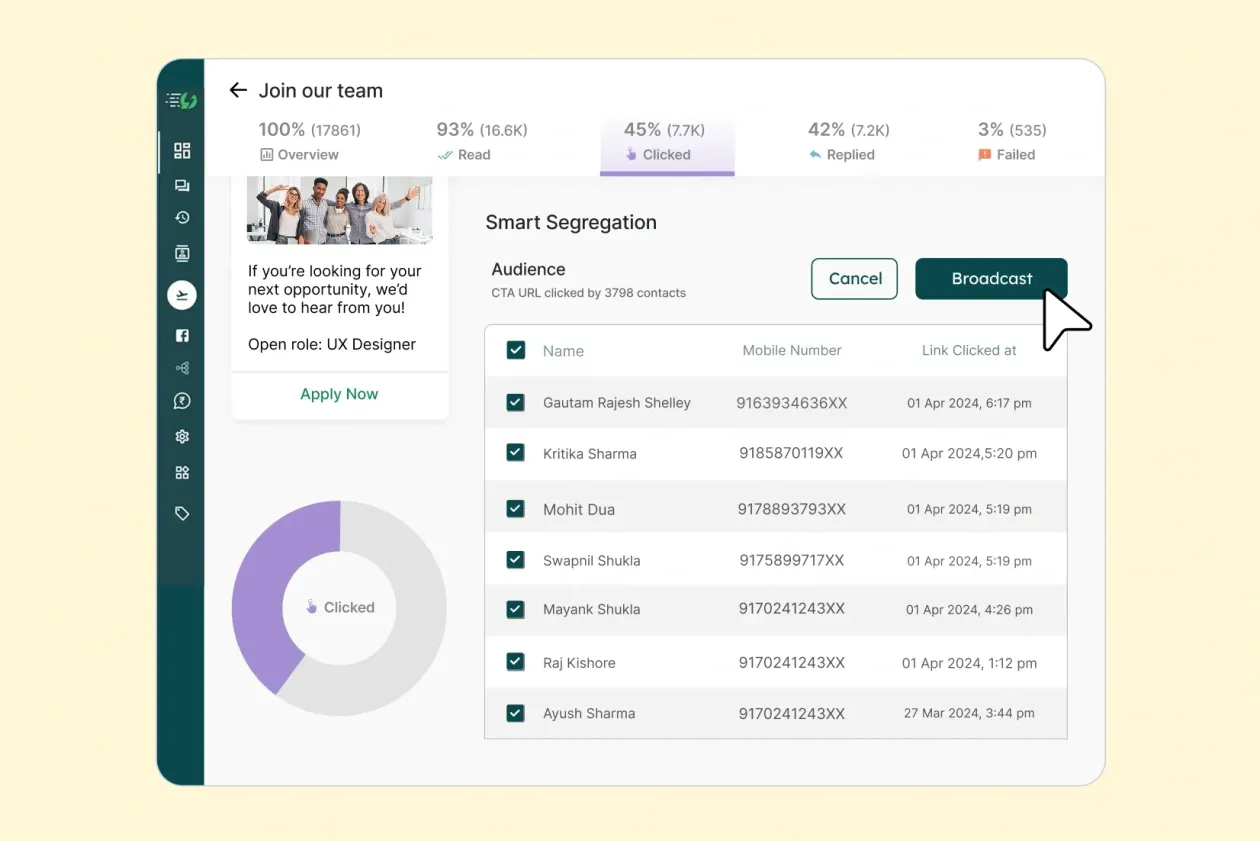Image resolution: width=1260 pixels, height=841 pixels.
Task: Click the tag label icon in sidebar
Action: coord(182,513)
